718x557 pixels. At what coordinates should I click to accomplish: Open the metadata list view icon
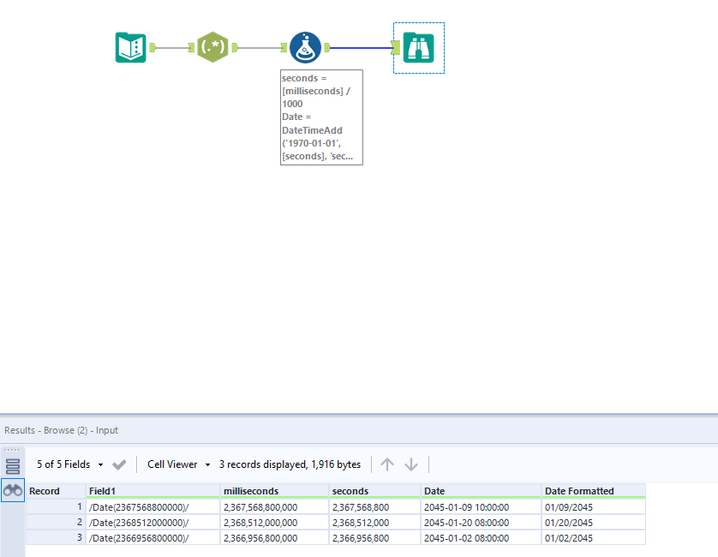tap(13, 465)
